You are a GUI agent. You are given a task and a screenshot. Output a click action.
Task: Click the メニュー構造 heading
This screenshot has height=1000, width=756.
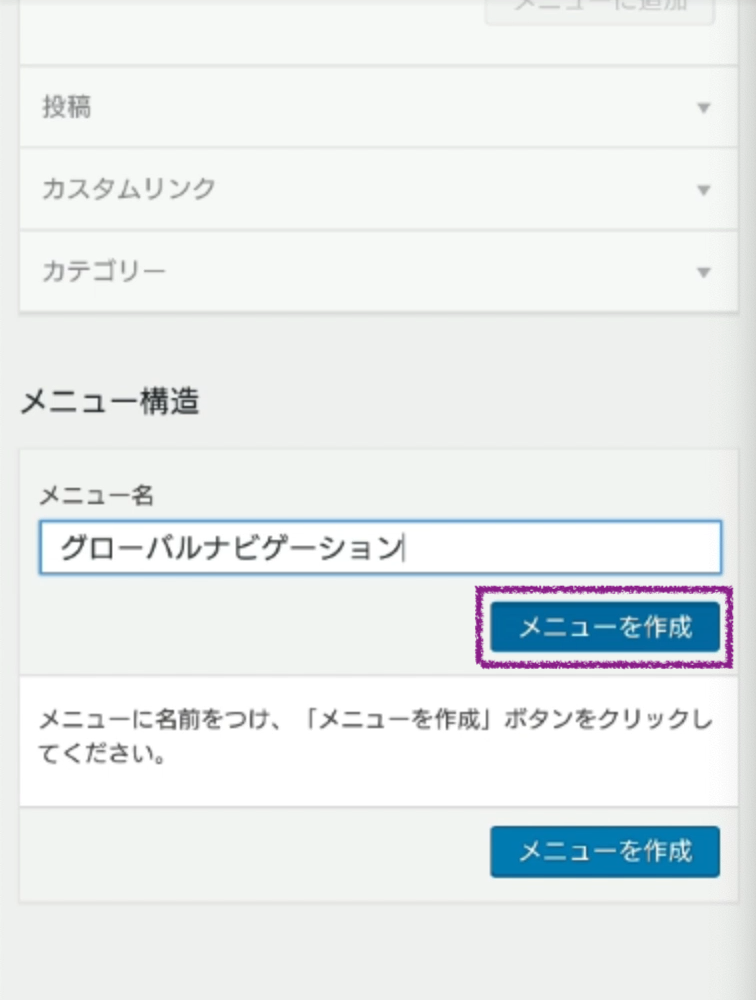pos(110,402)
